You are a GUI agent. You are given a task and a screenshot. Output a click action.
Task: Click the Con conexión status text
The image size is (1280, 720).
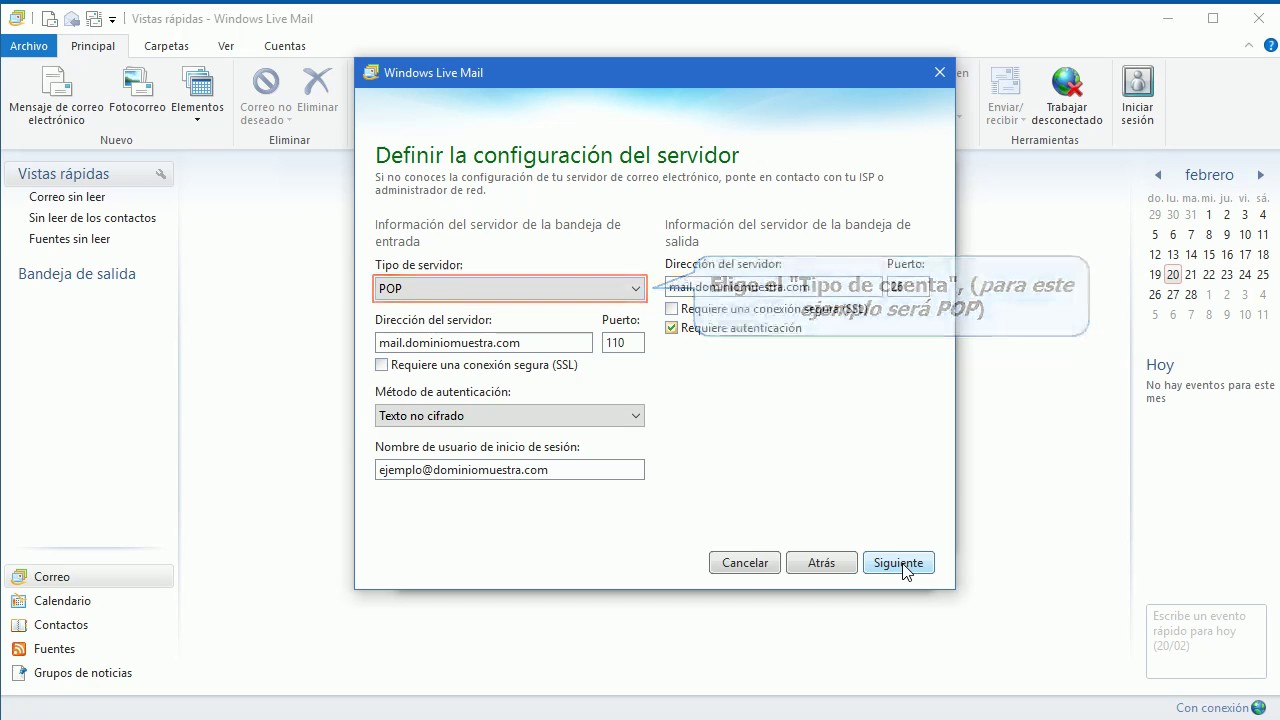click(x=1212, y=708)
